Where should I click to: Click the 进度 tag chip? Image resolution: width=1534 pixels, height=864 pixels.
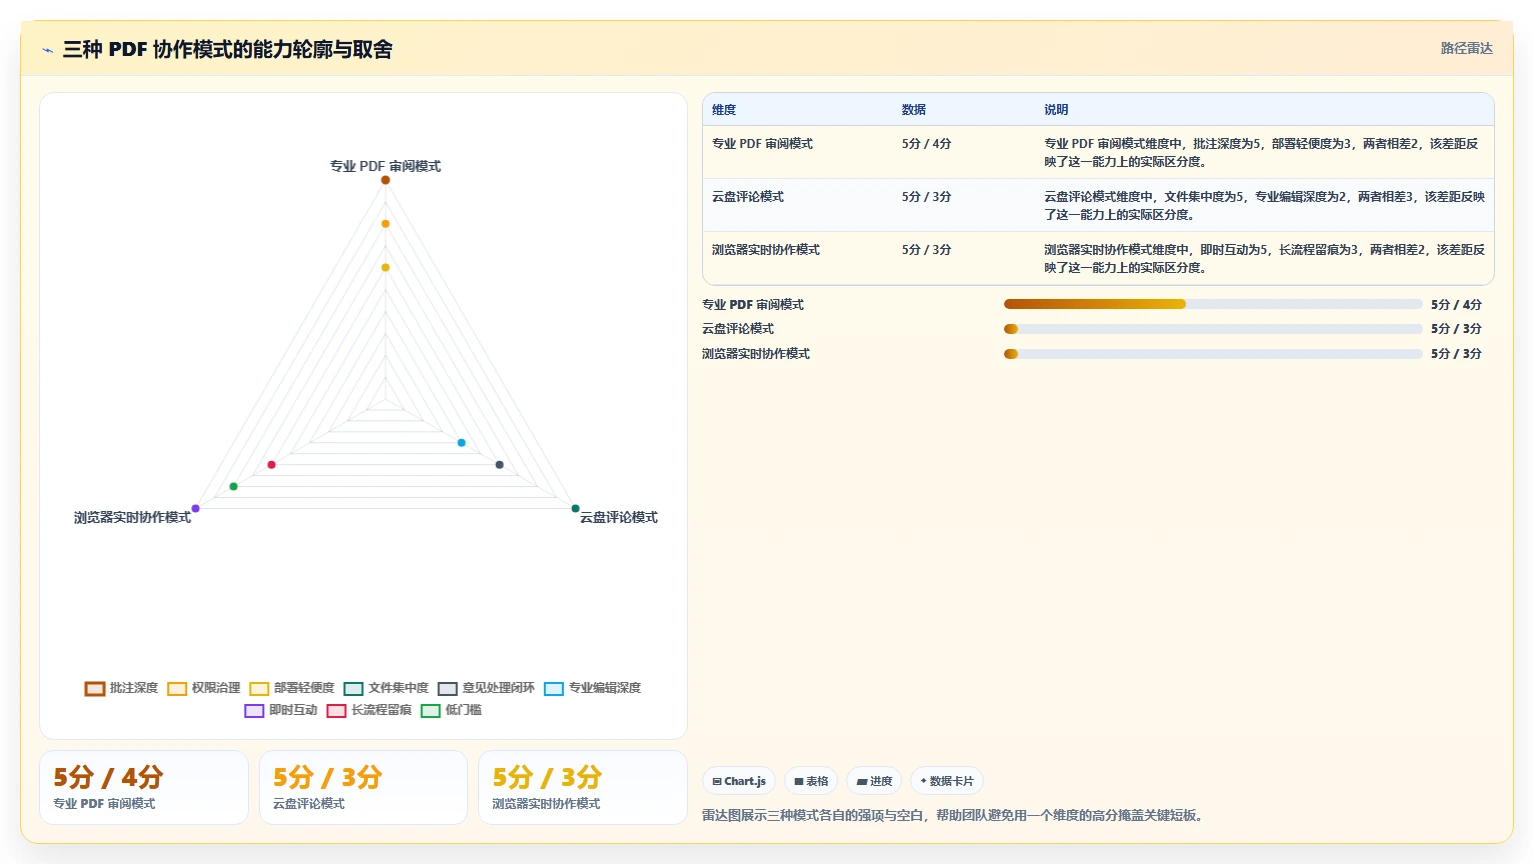[874, 781]
